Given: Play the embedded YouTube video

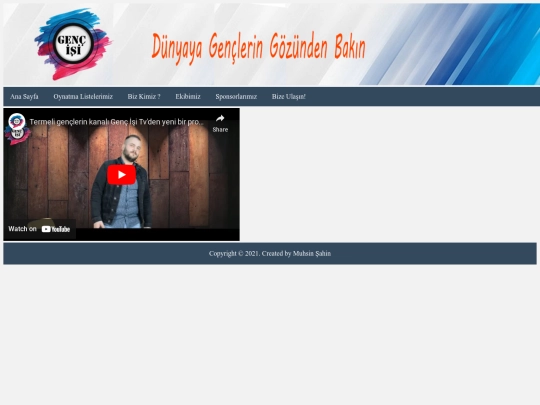Looking at the screenshot, I should pos(121,175).
